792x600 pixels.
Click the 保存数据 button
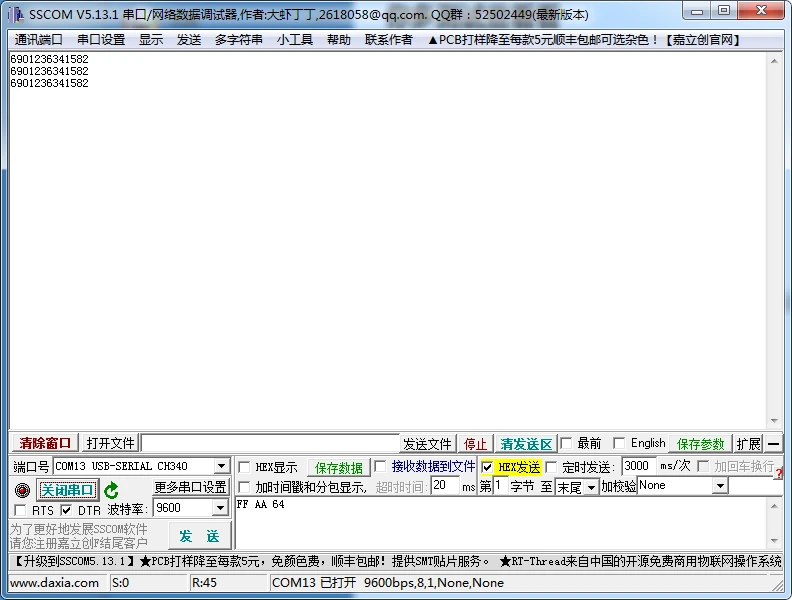338,468
